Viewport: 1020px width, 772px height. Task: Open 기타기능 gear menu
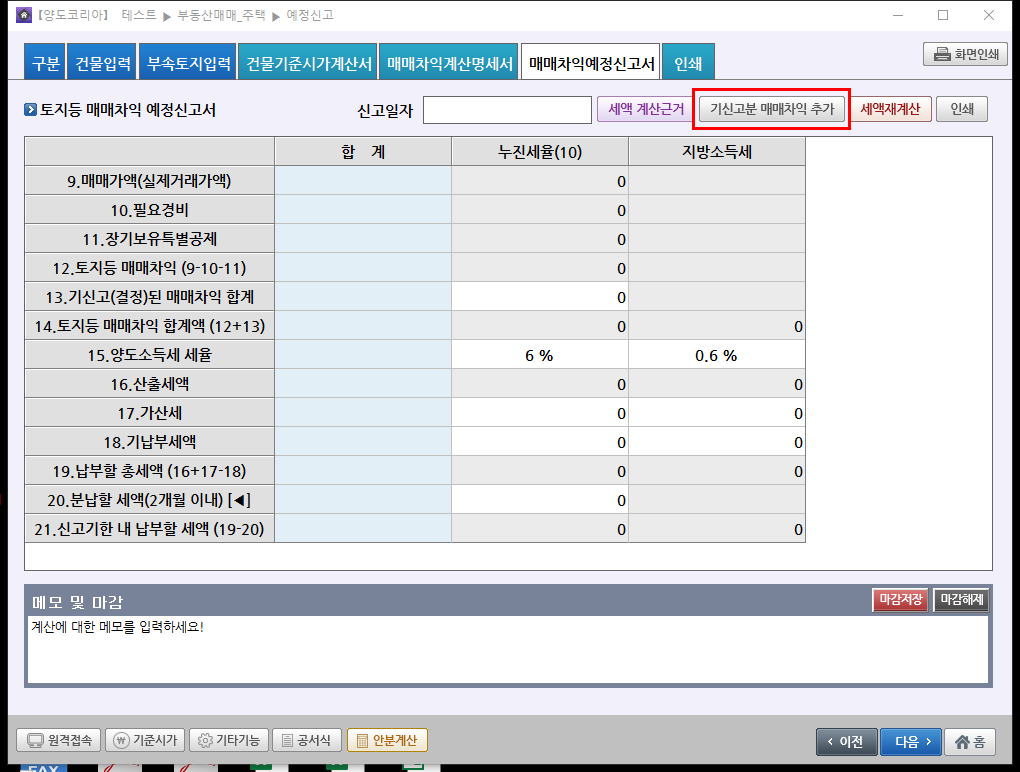(228, 741)
